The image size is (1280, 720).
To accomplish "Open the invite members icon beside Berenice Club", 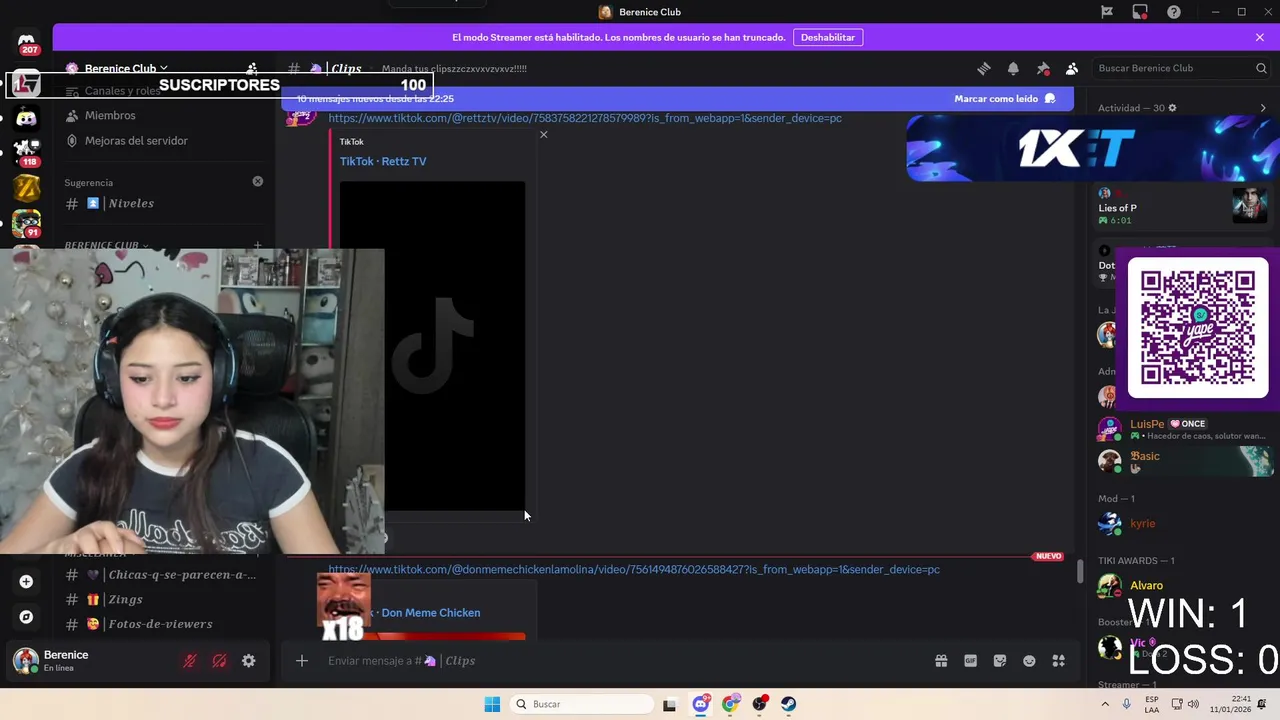I will pyautogui.click(x=252, y=68).
